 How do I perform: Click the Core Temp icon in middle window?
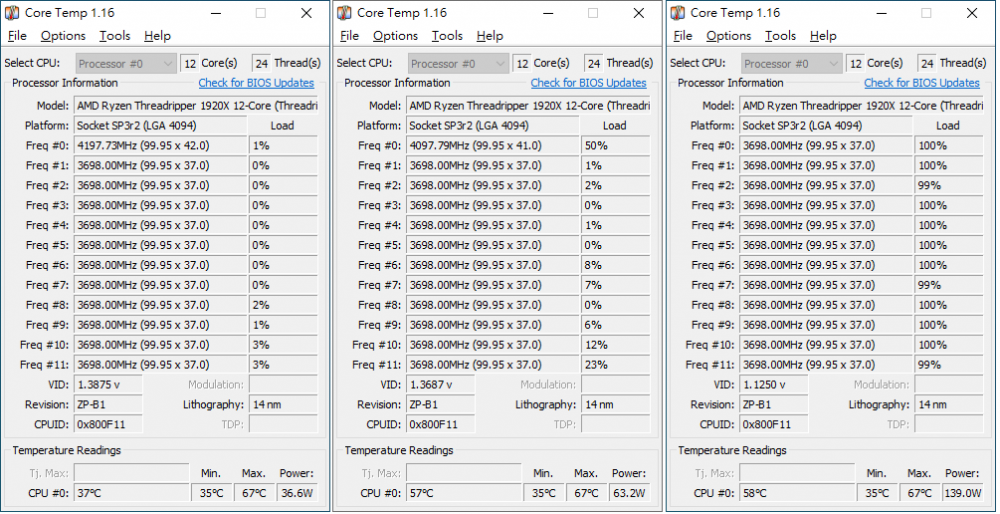coord(344,13)
